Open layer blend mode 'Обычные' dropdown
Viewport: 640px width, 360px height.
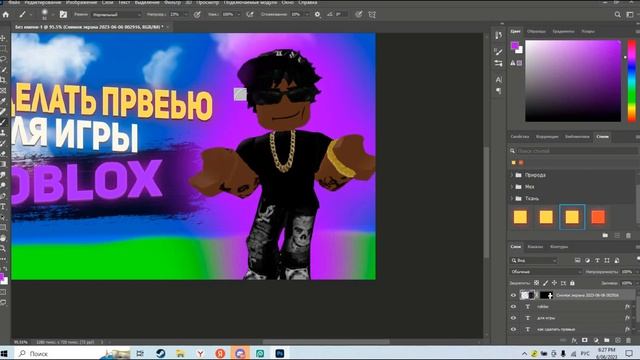545,271
